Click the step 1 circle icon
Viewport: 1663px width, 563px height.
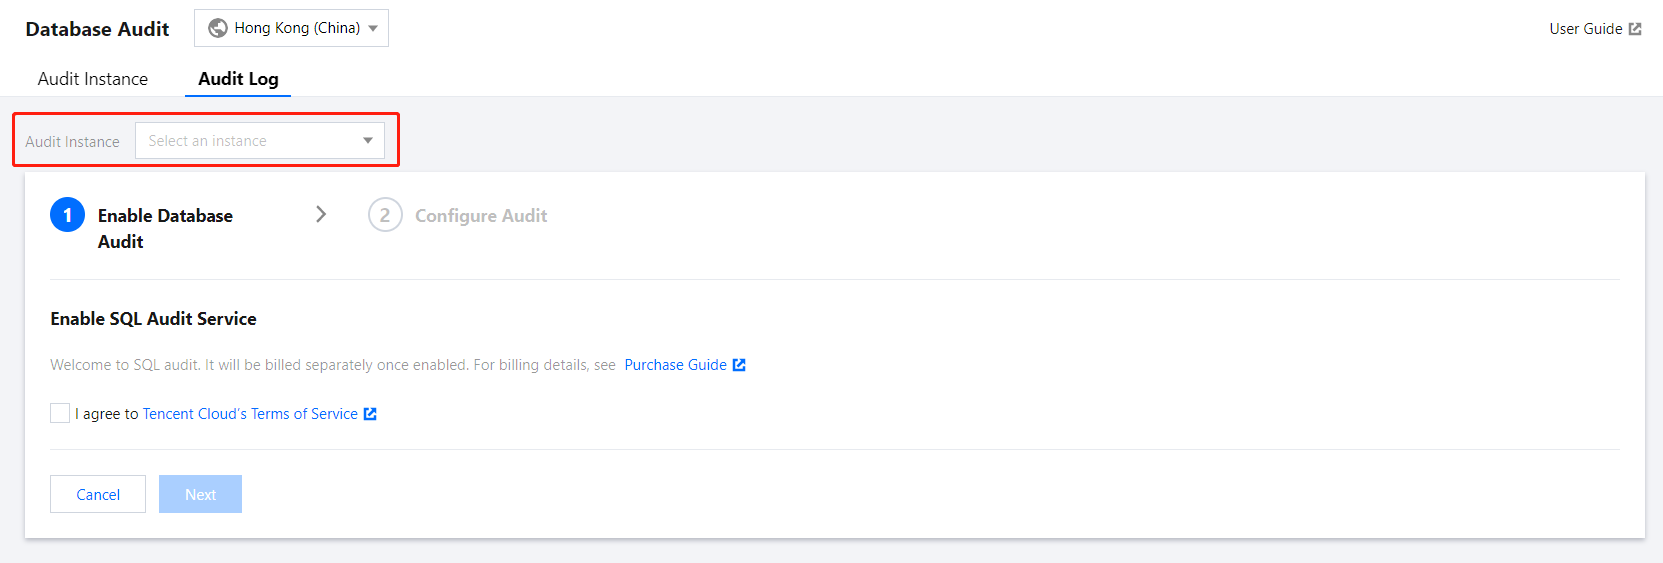pos(67,215)
